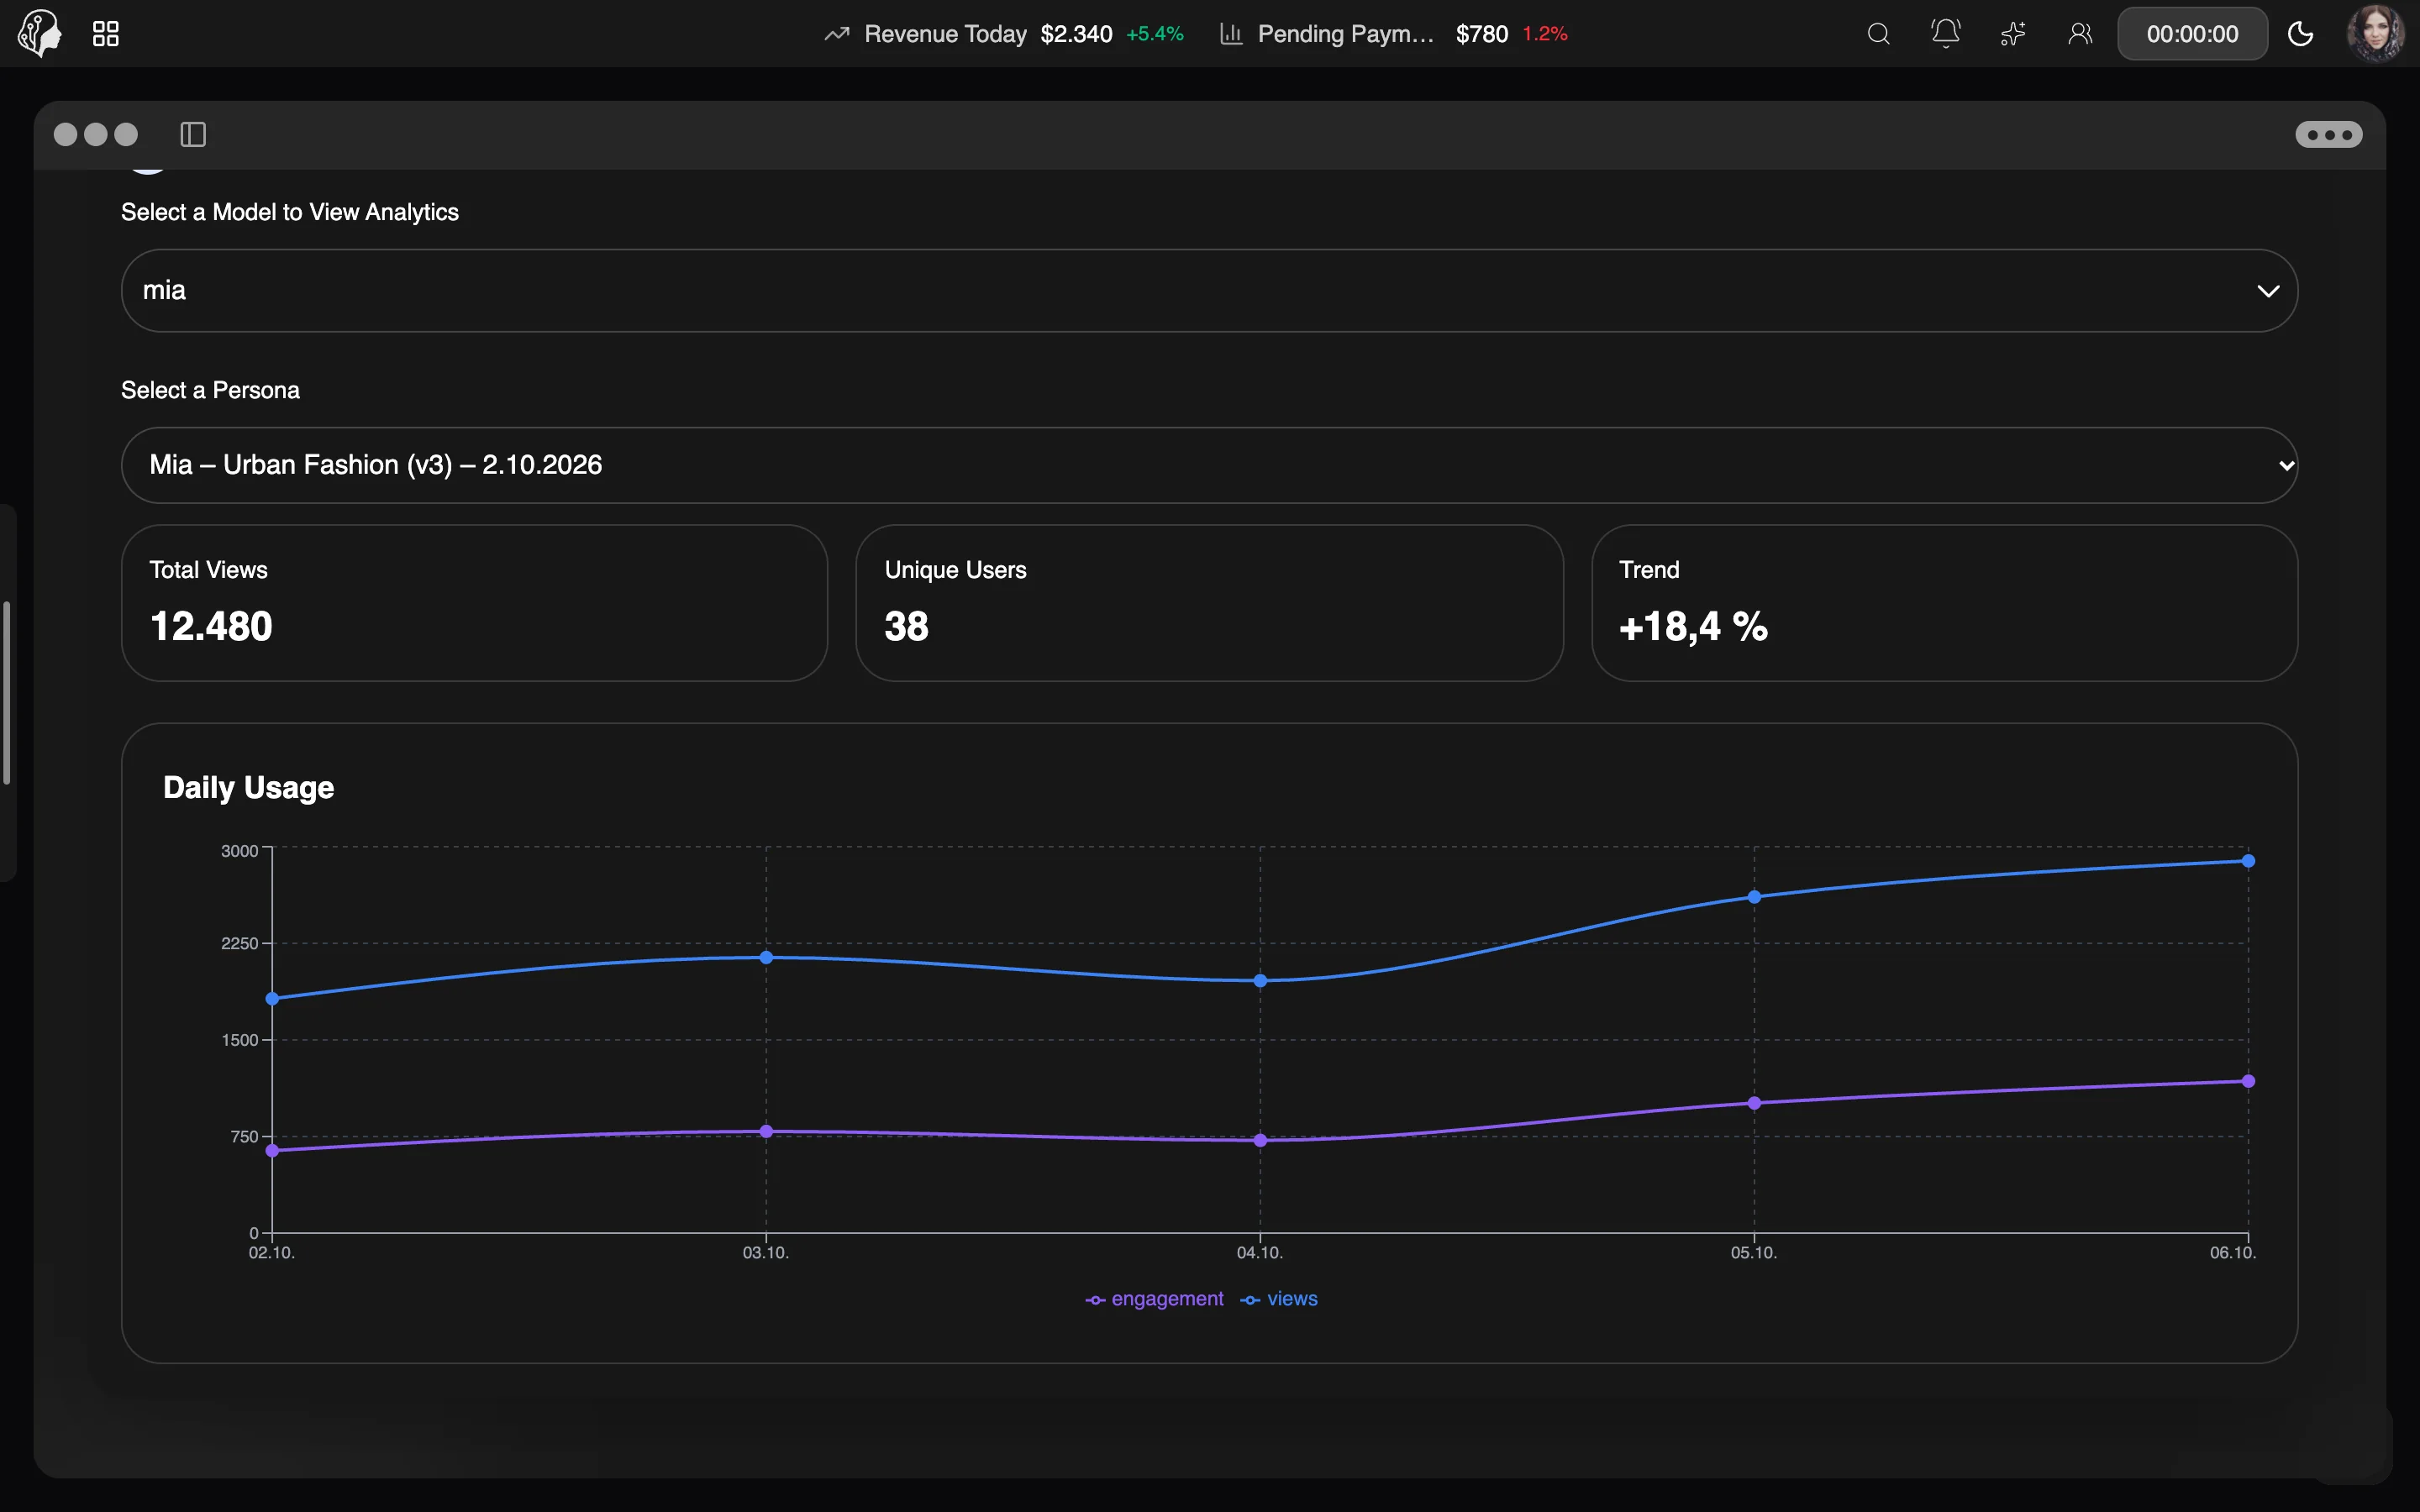Click engagement data point at 04.10.

[x=1260, y=1140]
